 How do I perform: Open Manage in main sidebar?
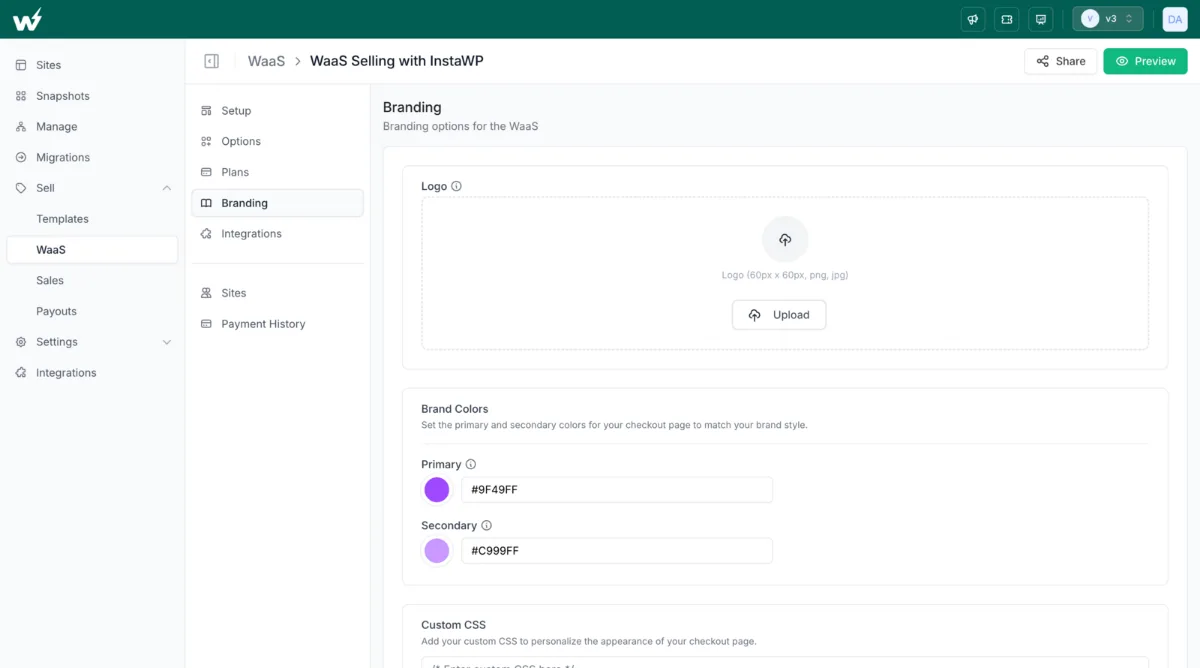click(56, 127)
